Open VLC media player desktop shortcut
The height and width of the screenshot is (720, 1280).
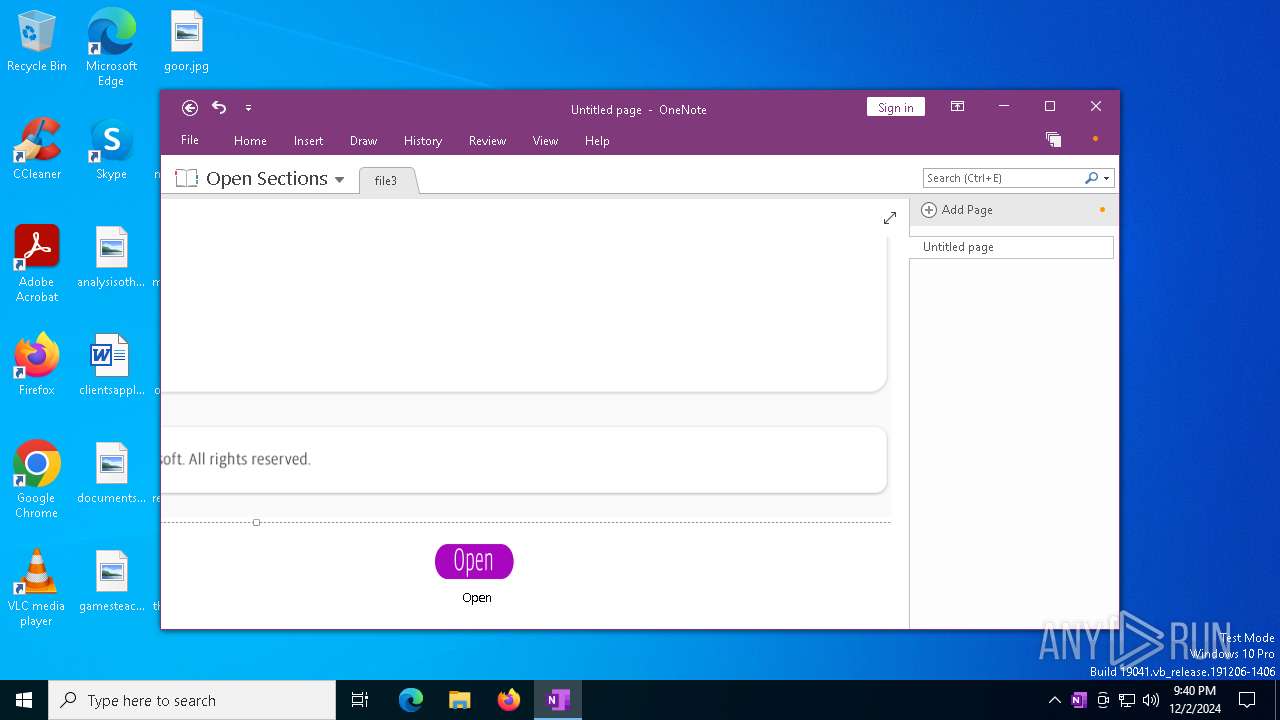pyautogui.click(x=37, y=588)
